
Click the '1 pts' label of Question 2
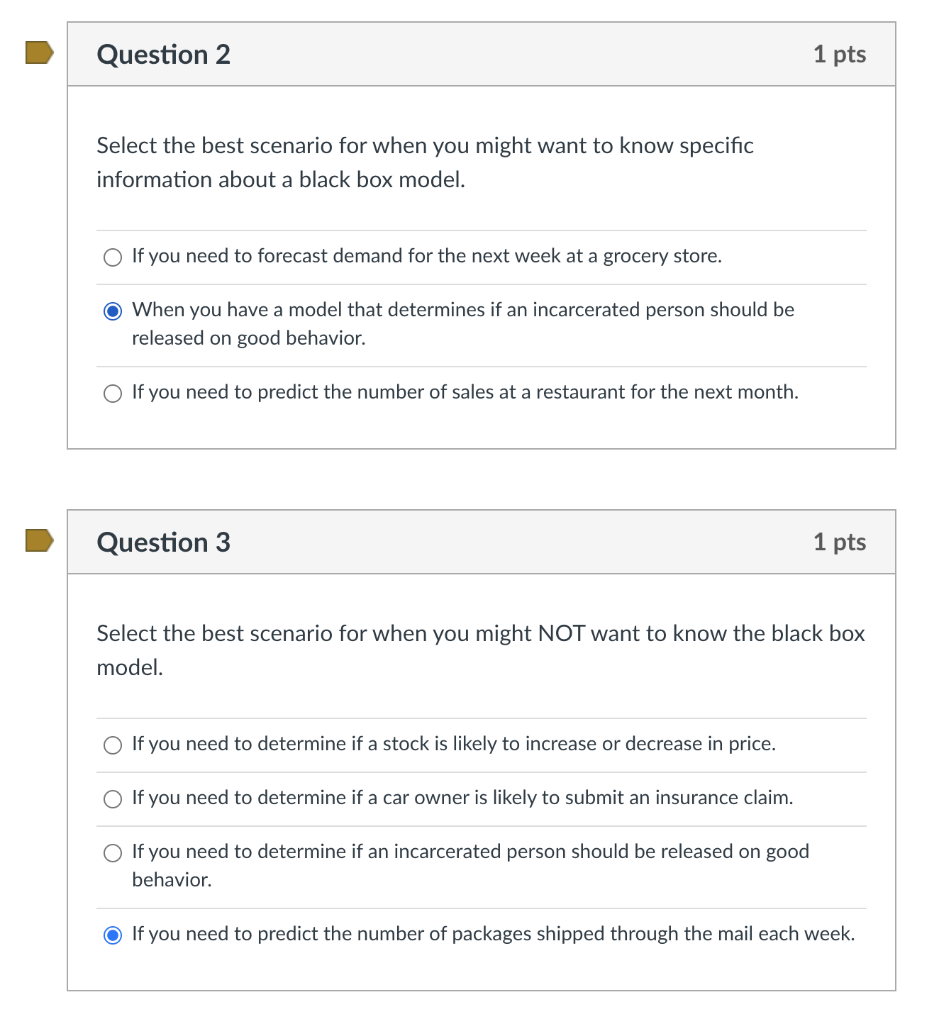click(840, 54)
